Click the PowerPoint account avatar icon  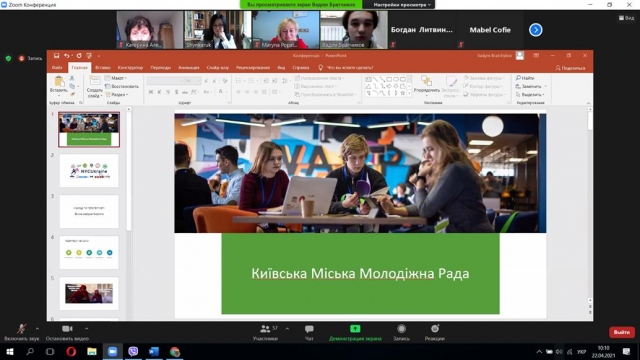520,56
